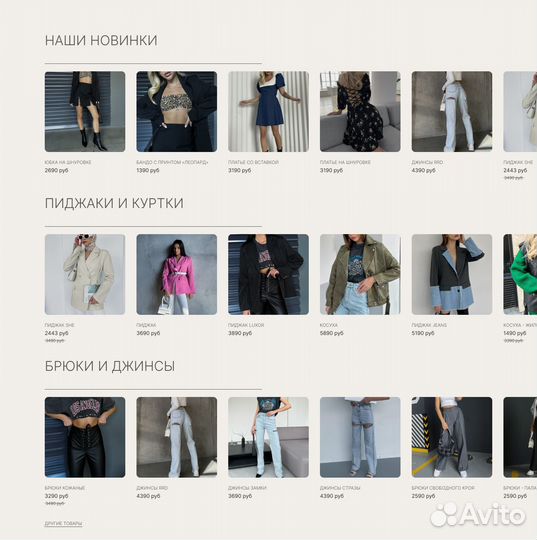This screenshot has width=537, height=540.
Task: Select the ДЖИНСЫ СТРАЗЫ product image
Action: click(x=360, y=437)
